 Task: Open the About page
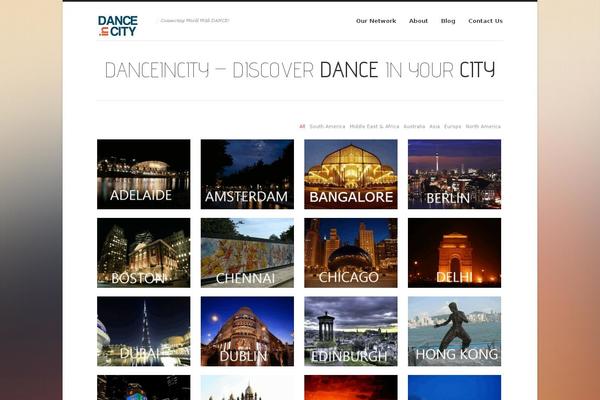pos(418,21)
